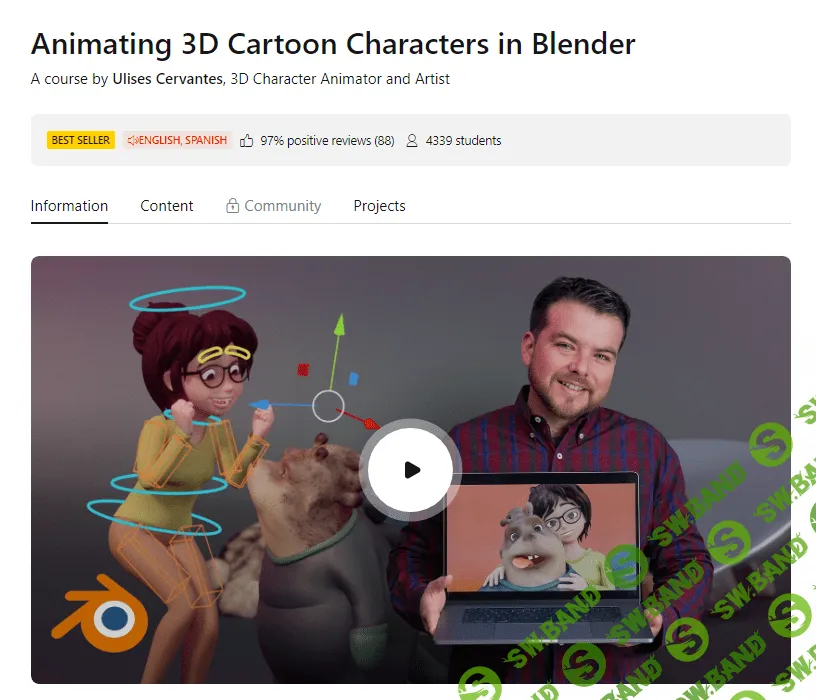
Task: Click the thumbs-up icon near reviews count
Action: 243,140
